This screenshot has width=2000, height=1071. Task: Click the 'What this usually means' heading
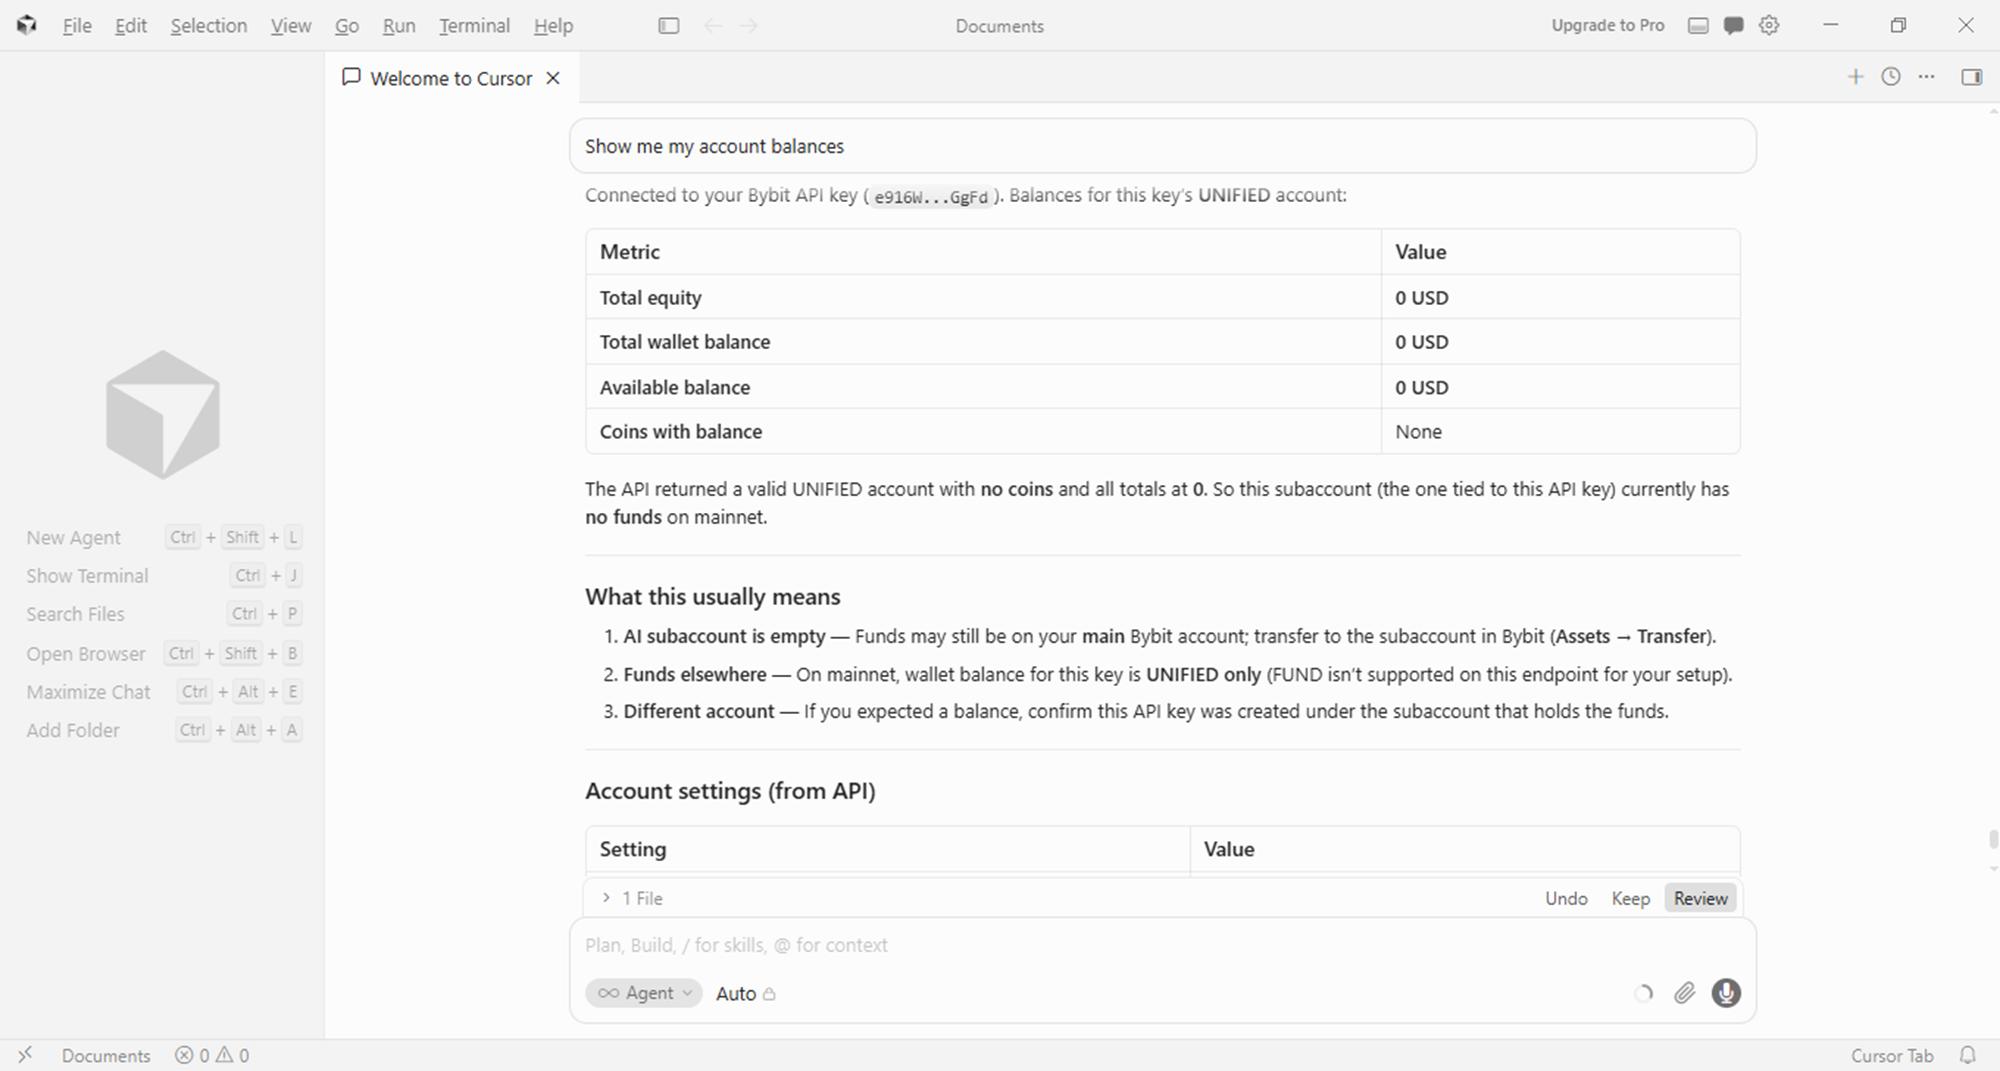click(x=712, y=597)
